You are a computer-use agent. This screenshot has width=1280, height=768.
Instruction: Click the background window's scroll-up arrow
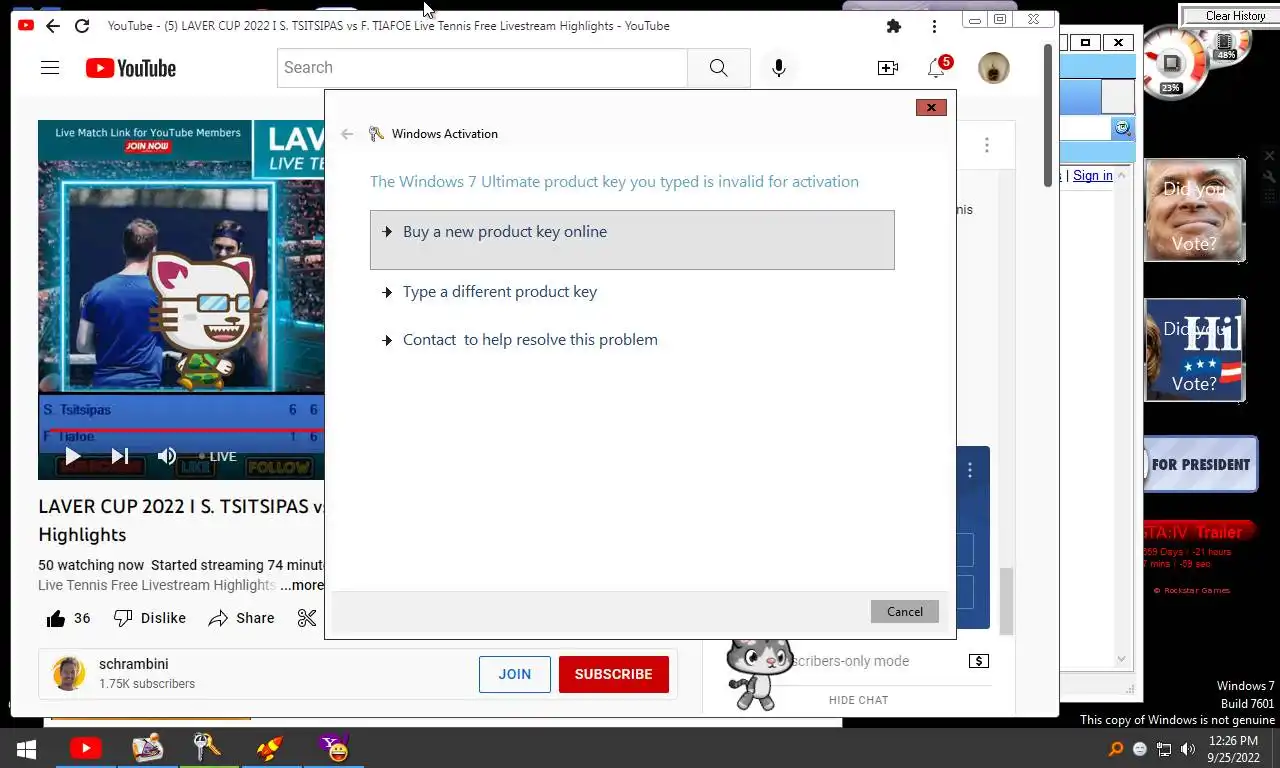(1121, 175)
